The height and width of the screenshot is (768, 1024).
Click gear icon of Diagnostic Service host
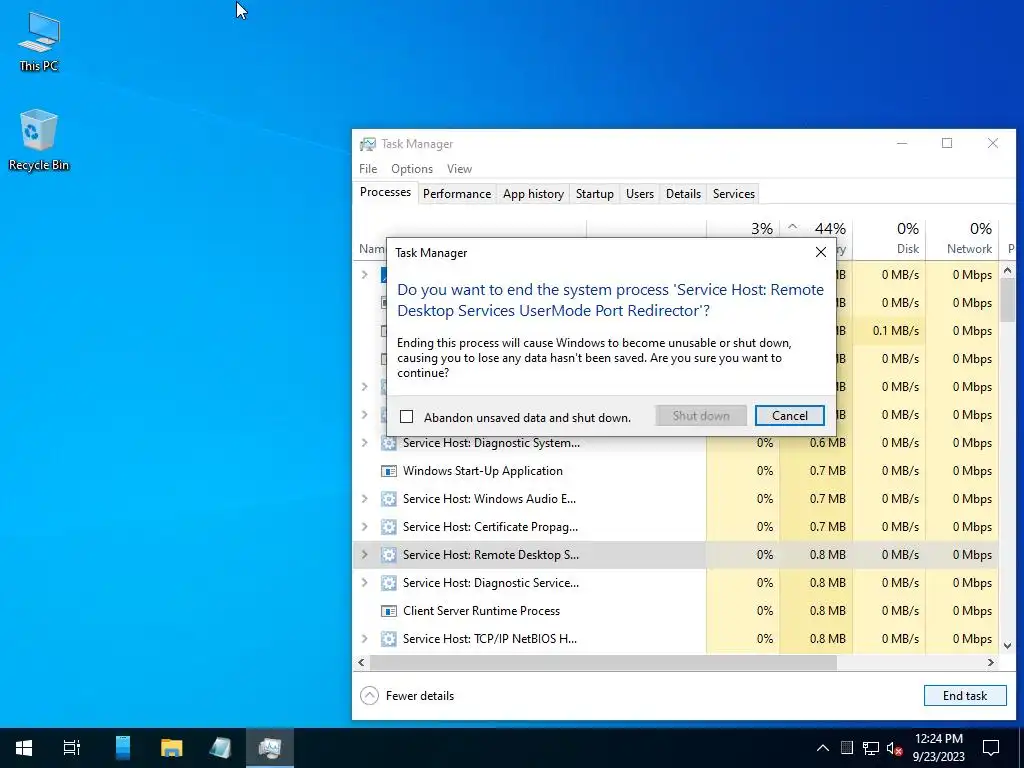(389, 583)
